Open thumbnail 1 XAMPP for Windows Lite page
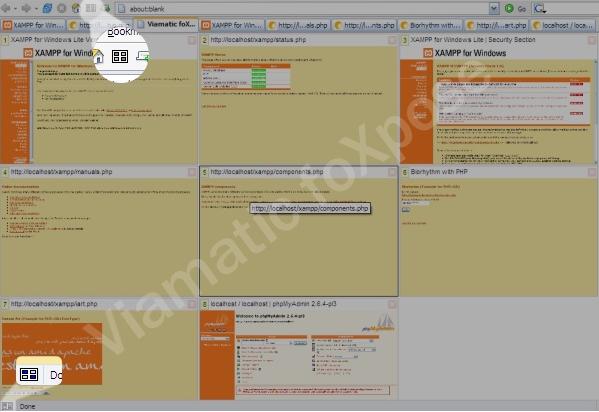Screen dimensions: 599x412 (x=99, y=105)
